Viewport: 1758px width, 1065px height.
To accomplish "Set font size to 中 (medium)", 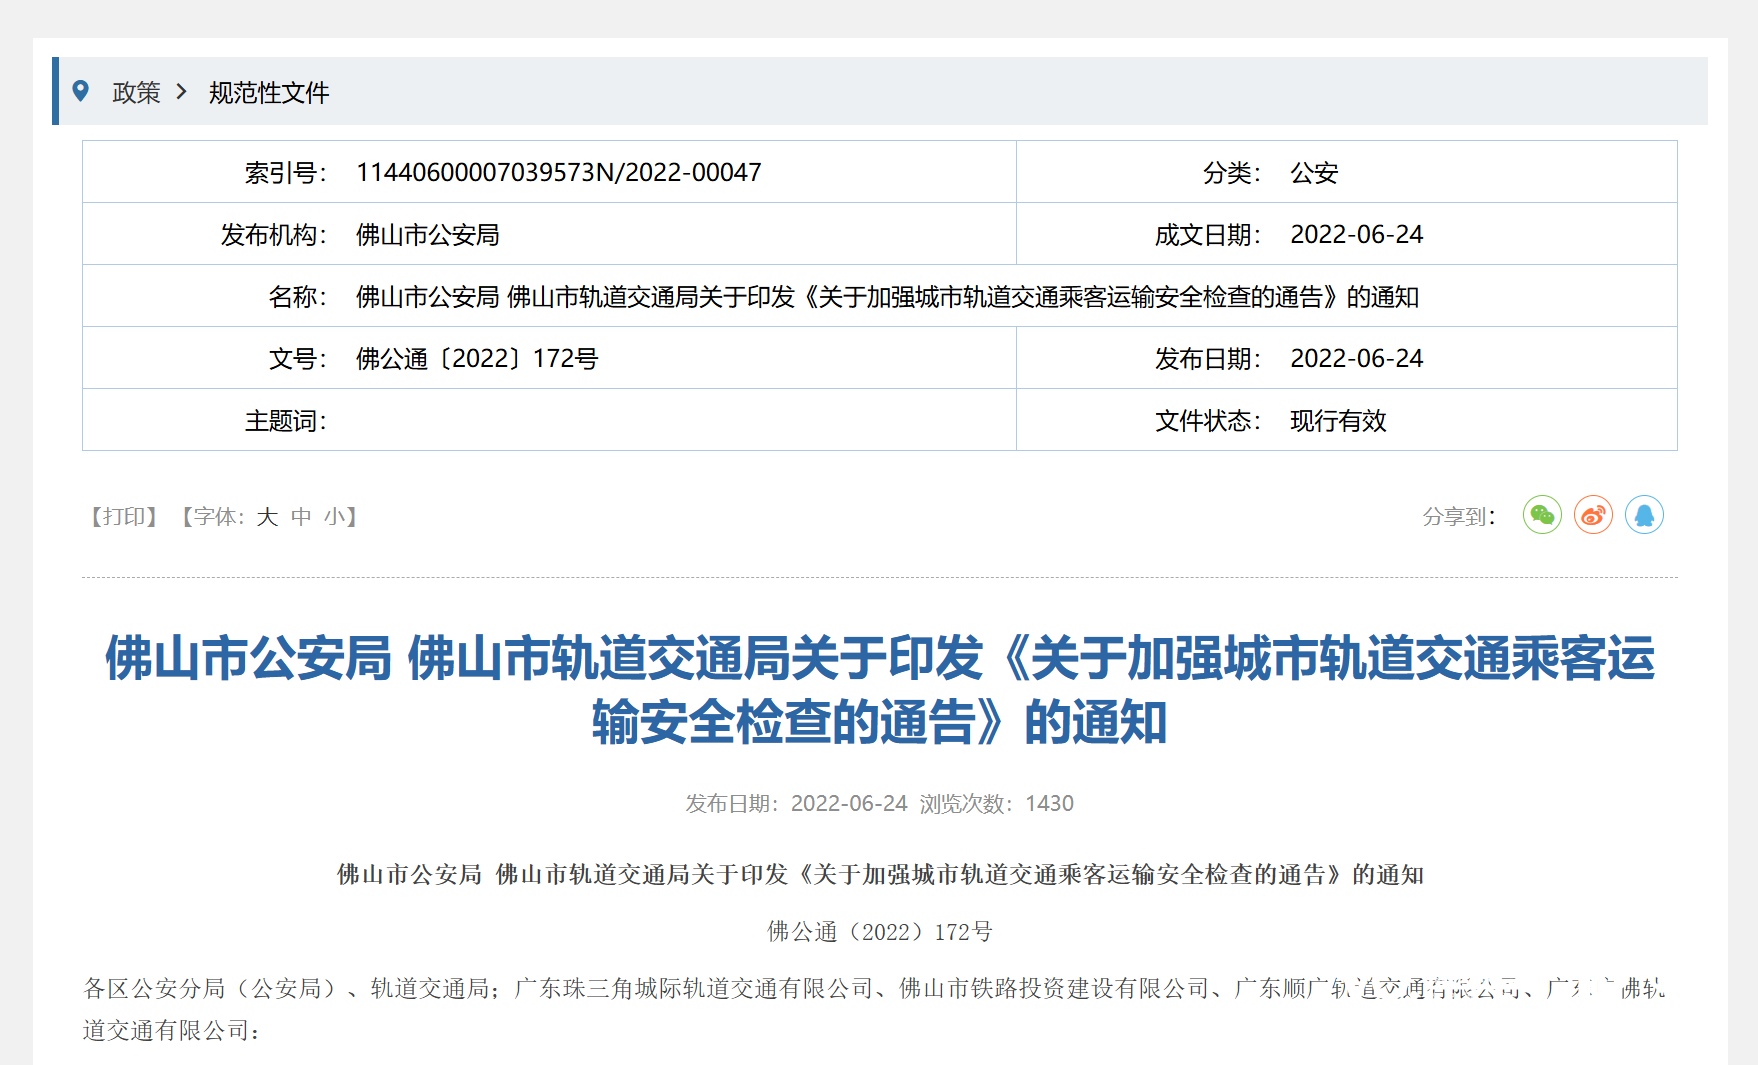I will coord(301,517).
